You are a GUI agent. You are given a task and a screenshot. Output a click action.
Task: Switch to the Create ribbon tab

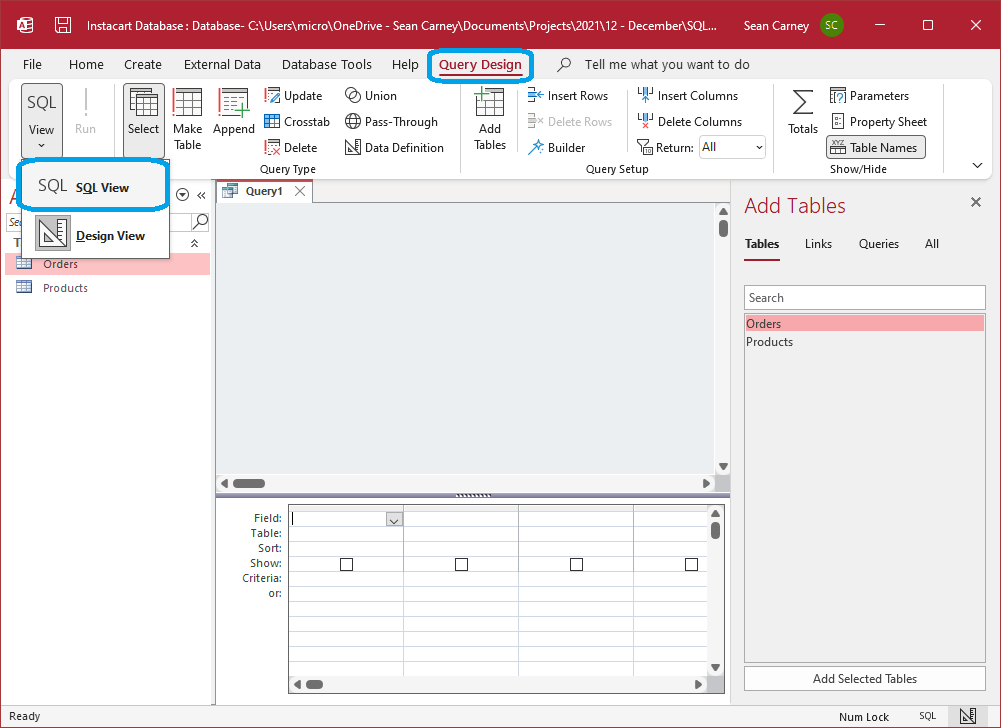[142, 63]
